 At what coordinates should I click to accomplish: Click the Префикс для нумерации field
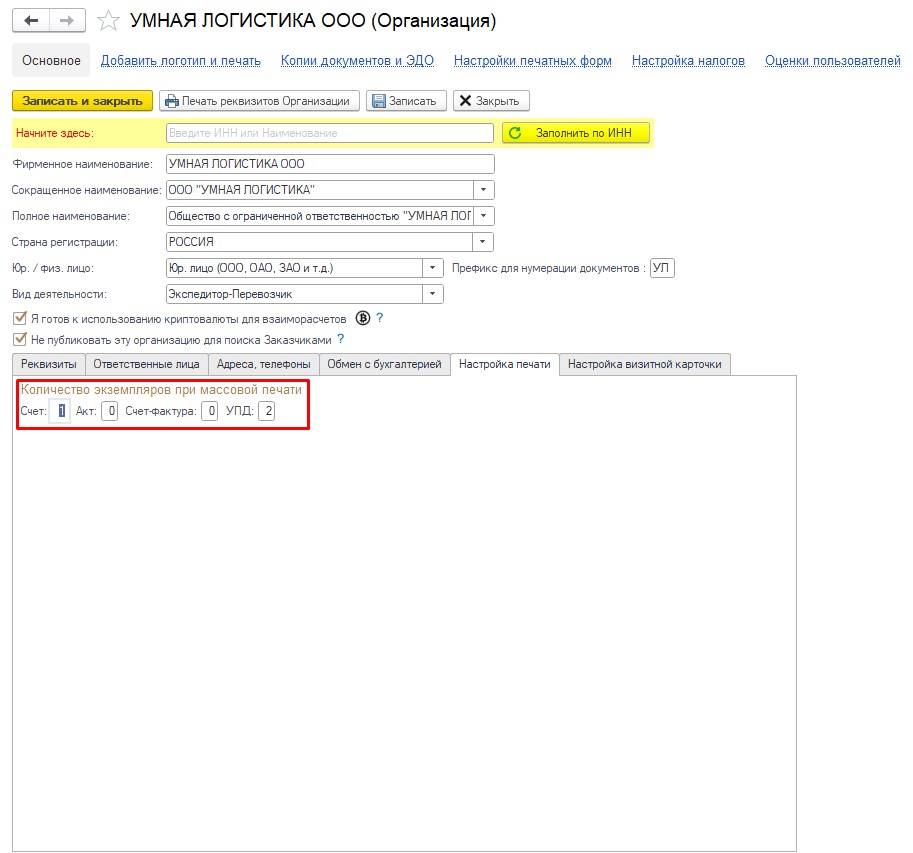662,268
